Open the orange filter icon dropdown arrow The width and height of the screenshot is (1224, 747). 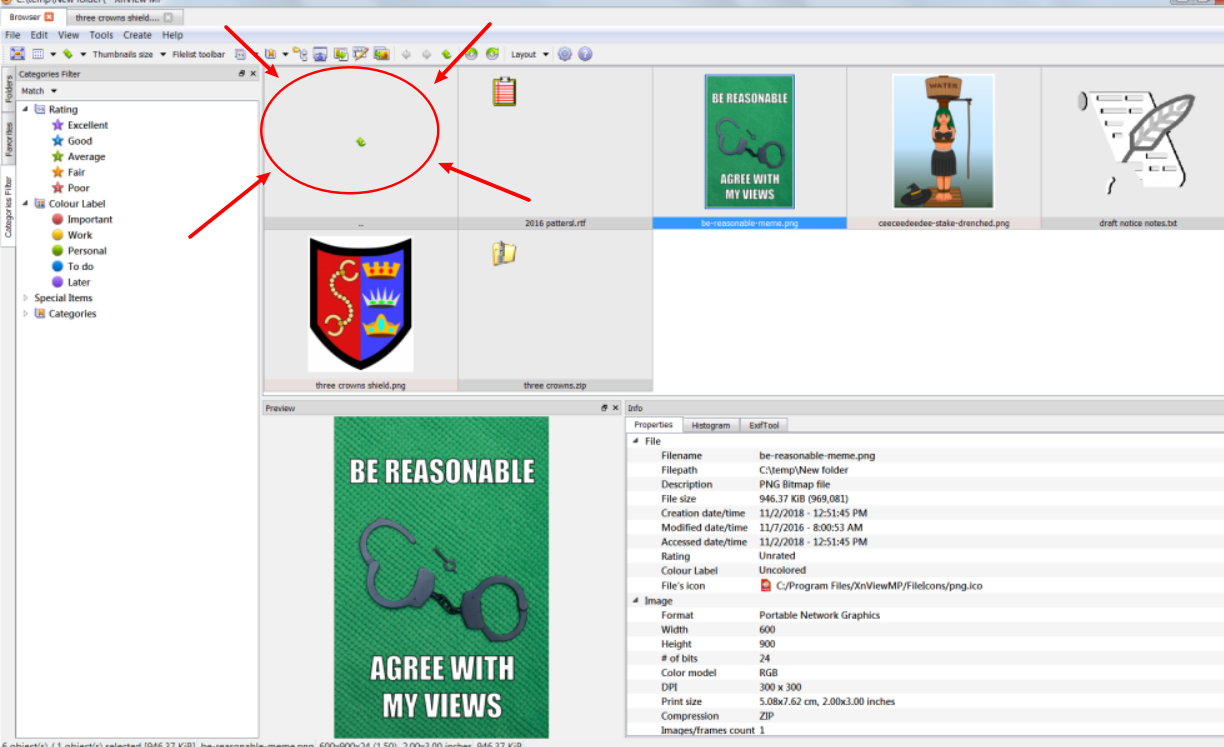click(285, 54)
